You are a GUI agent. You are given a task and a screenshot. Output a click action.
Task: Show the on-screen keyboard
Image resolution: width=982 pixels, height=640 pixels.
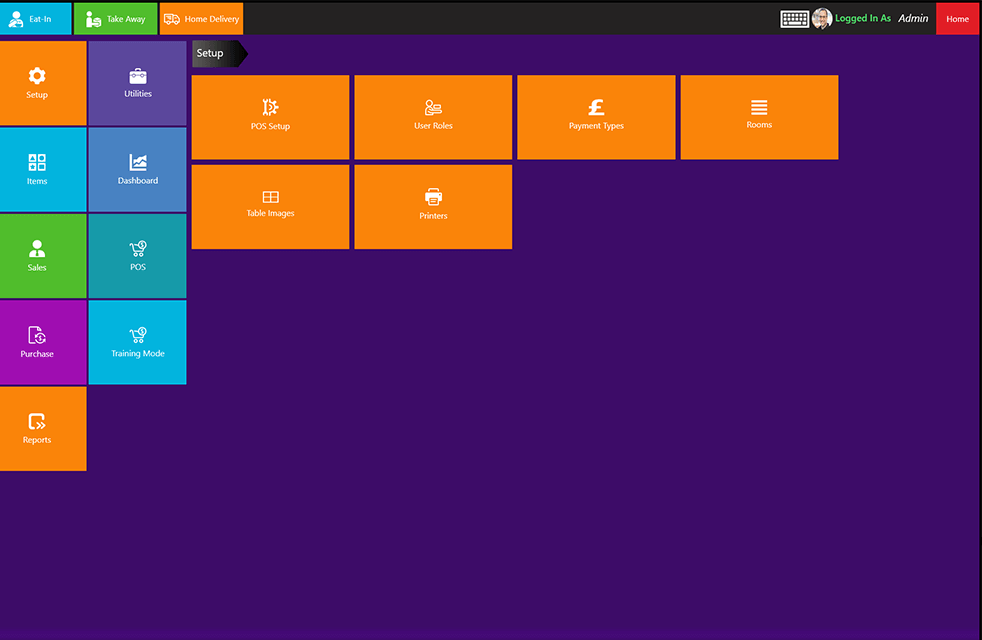click(x=794, y=19)
